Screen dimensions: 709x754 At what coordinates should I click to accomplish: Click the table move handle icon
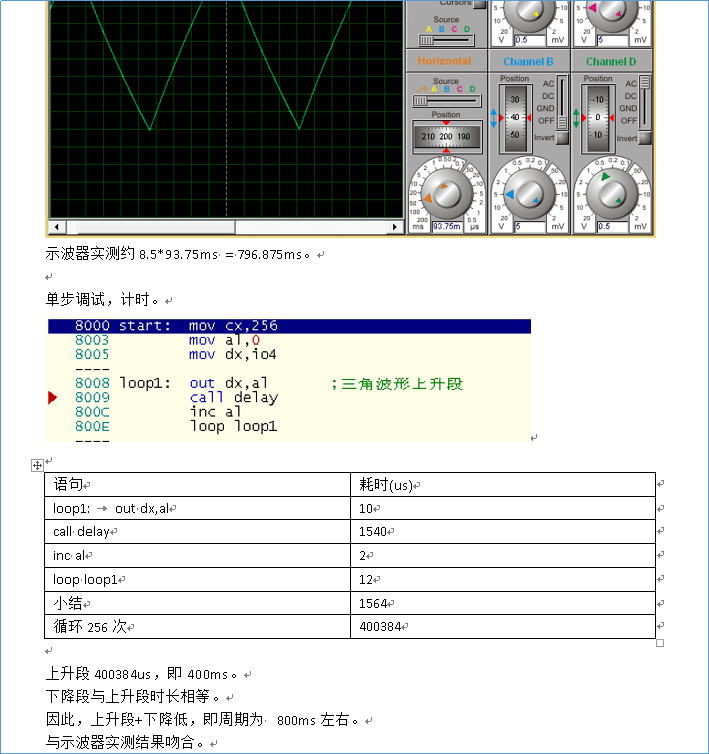click(x=37, y=465)
